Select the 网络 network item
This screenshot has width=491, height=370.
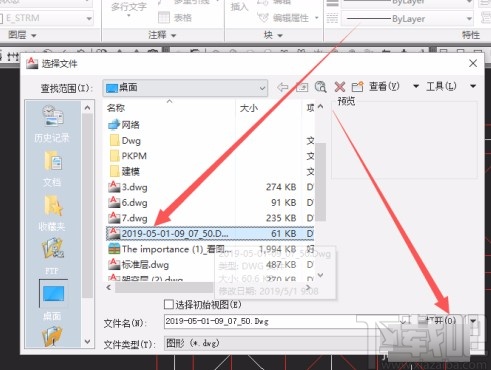click(x=124, y=125)
